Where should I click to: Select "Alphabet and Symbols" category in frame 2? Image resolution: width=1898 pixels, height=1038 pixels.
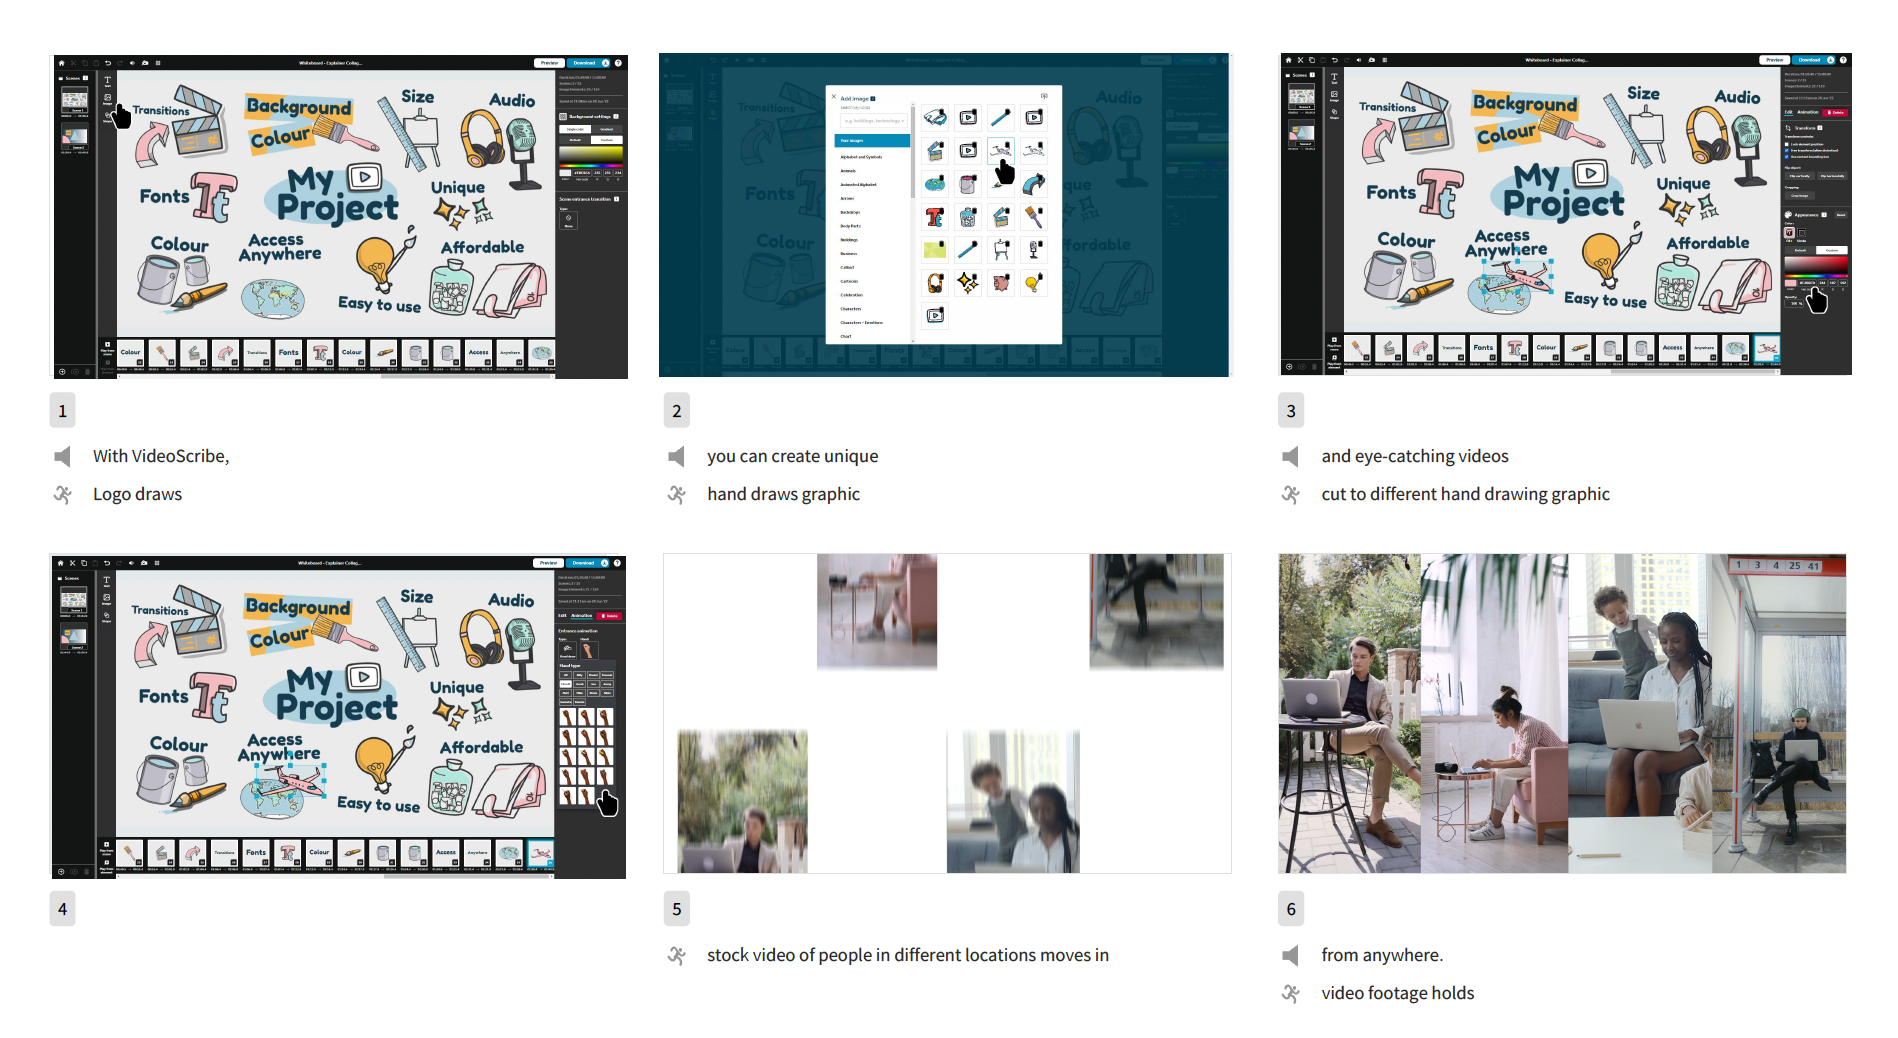pos(861,157)
